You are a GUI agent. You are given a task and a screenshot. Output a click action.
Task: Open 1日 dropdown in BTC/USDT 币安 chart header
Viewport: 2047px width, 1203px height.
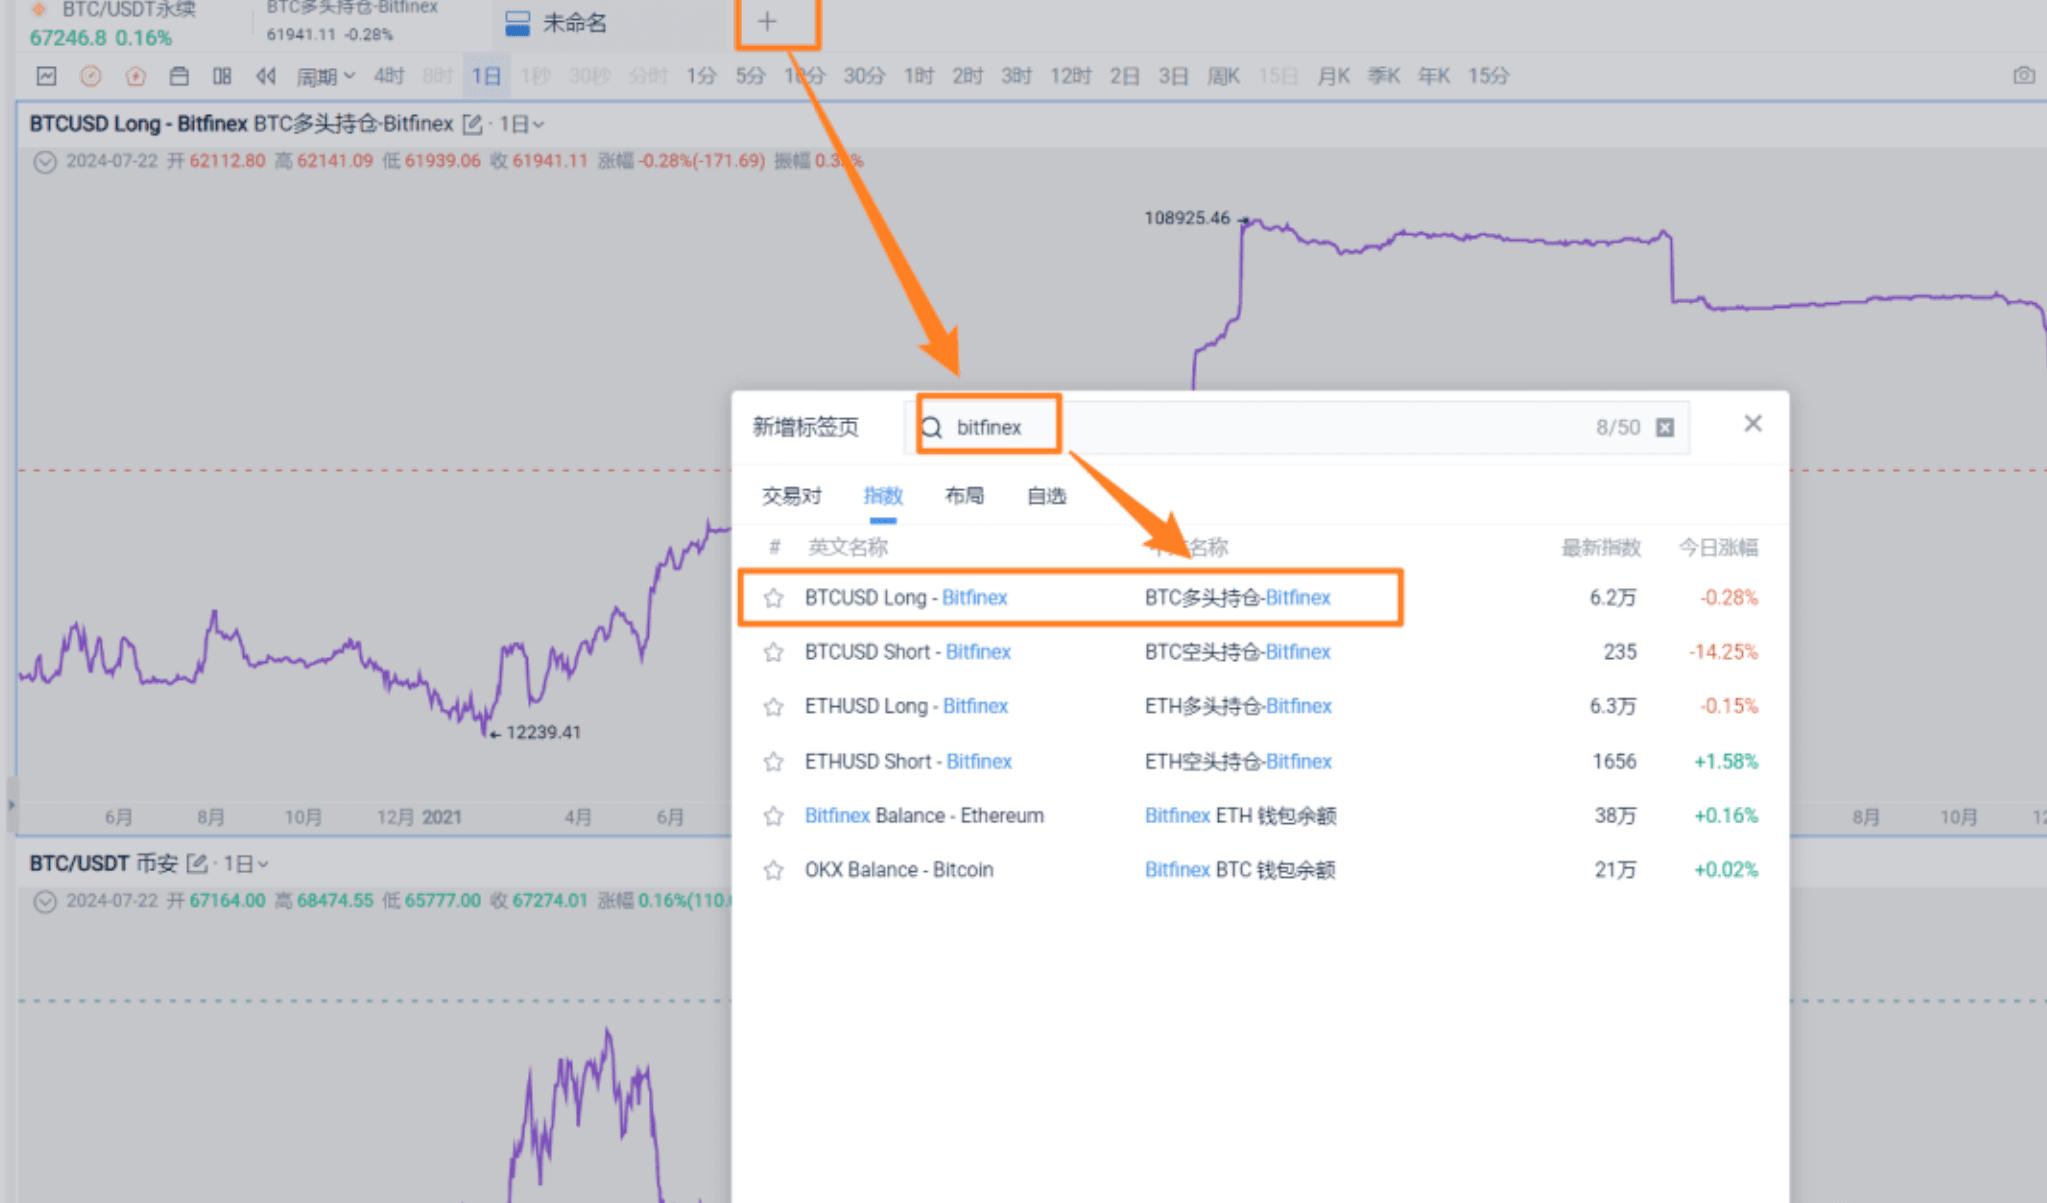tap(246, 863)
